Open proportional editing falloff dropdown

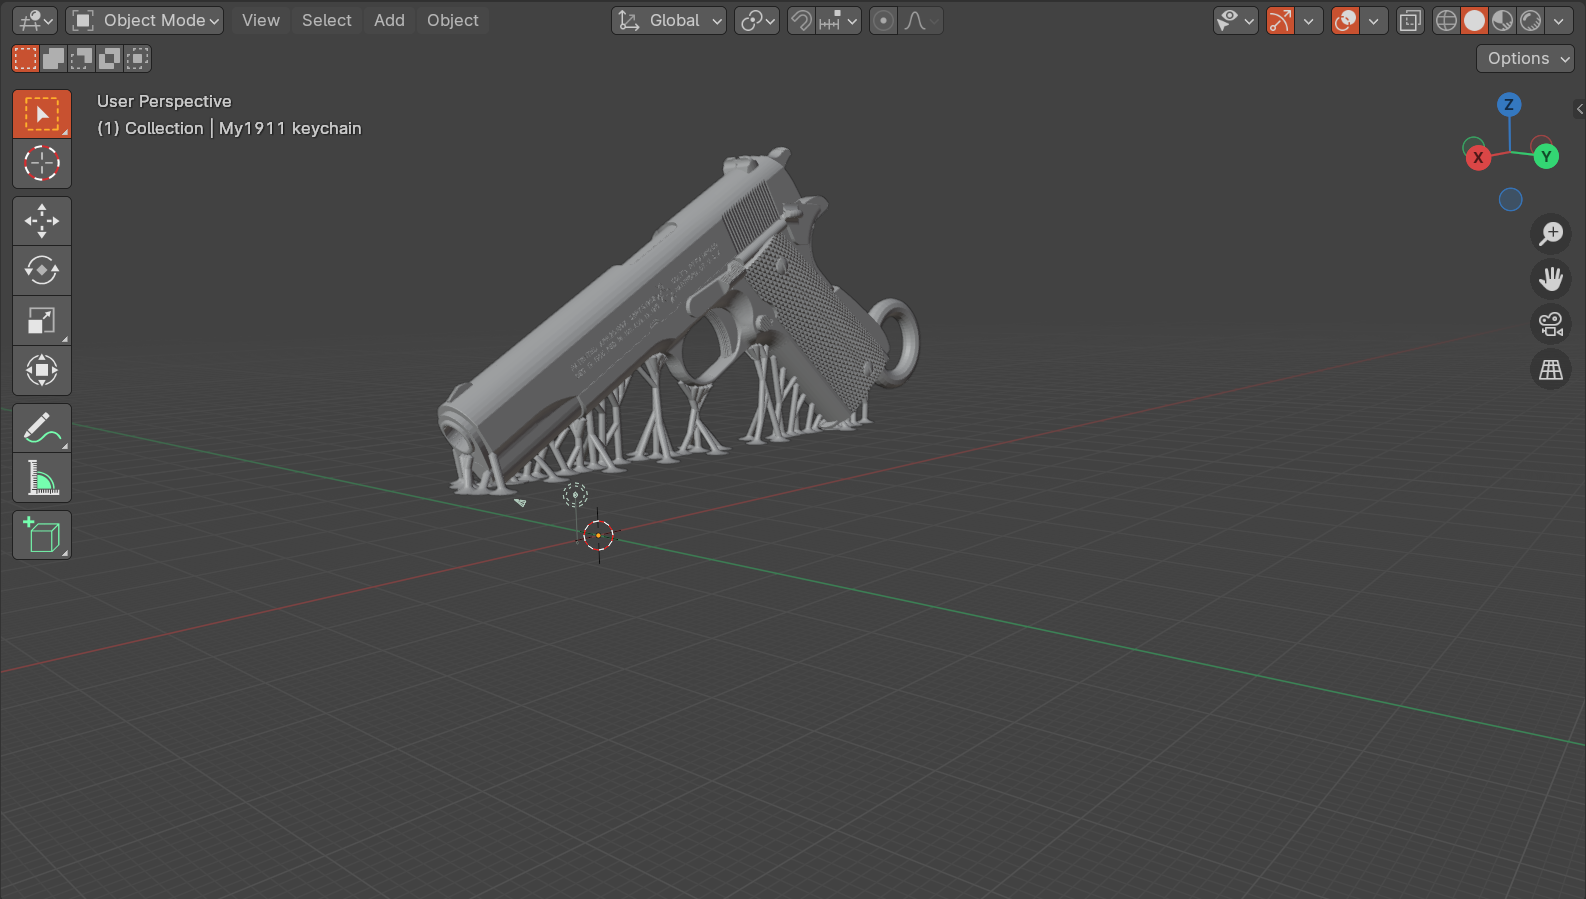point(920,20)
